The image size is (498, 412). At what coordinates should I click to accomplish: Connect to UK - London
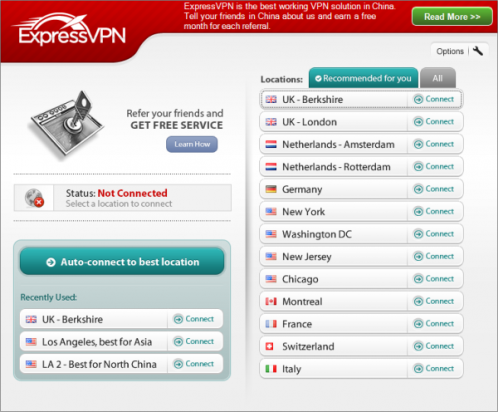[x=434, y=122]
